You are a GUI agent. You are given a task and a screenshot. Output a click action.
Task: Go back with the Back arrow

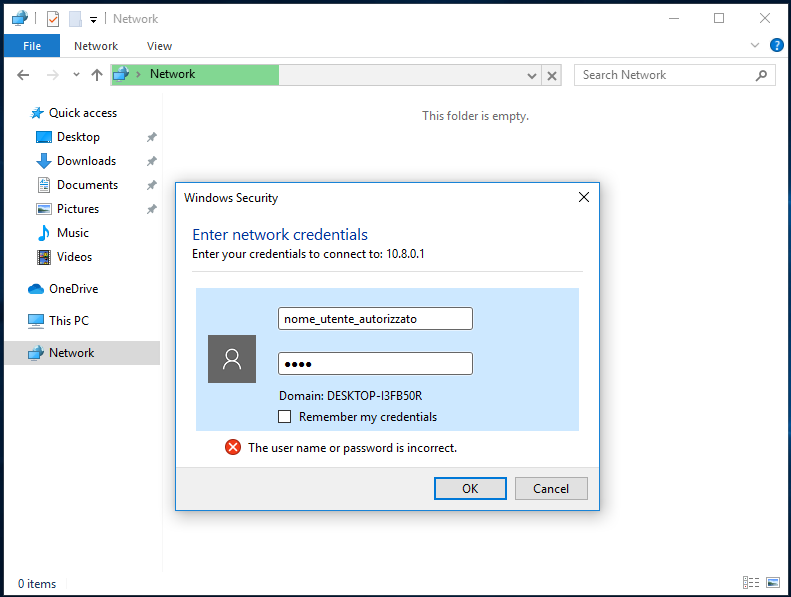23,75
